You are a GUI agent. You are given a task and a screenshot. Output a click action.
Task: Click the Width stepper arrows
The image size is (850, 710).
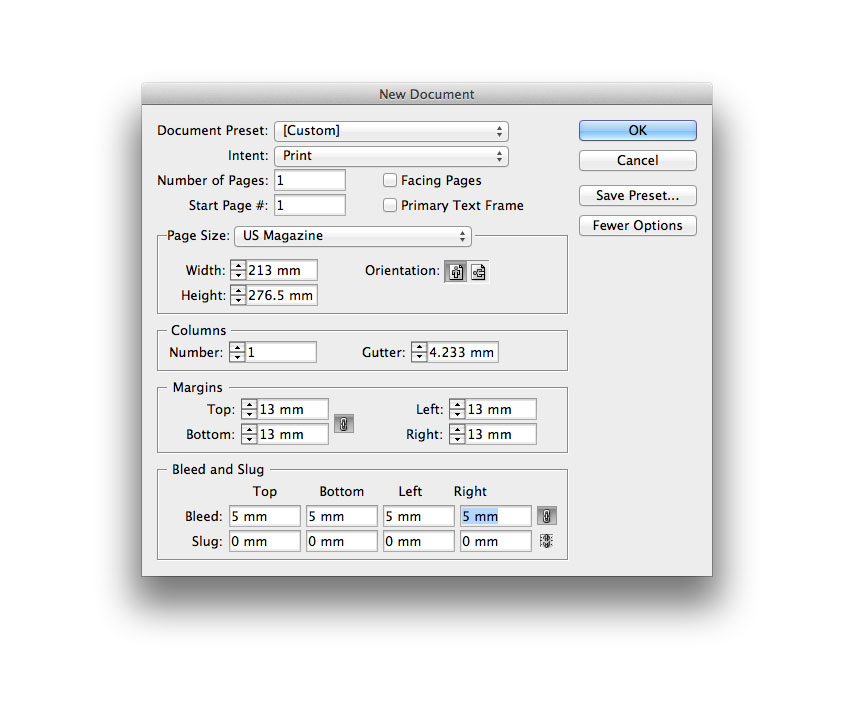pos(238,270)
